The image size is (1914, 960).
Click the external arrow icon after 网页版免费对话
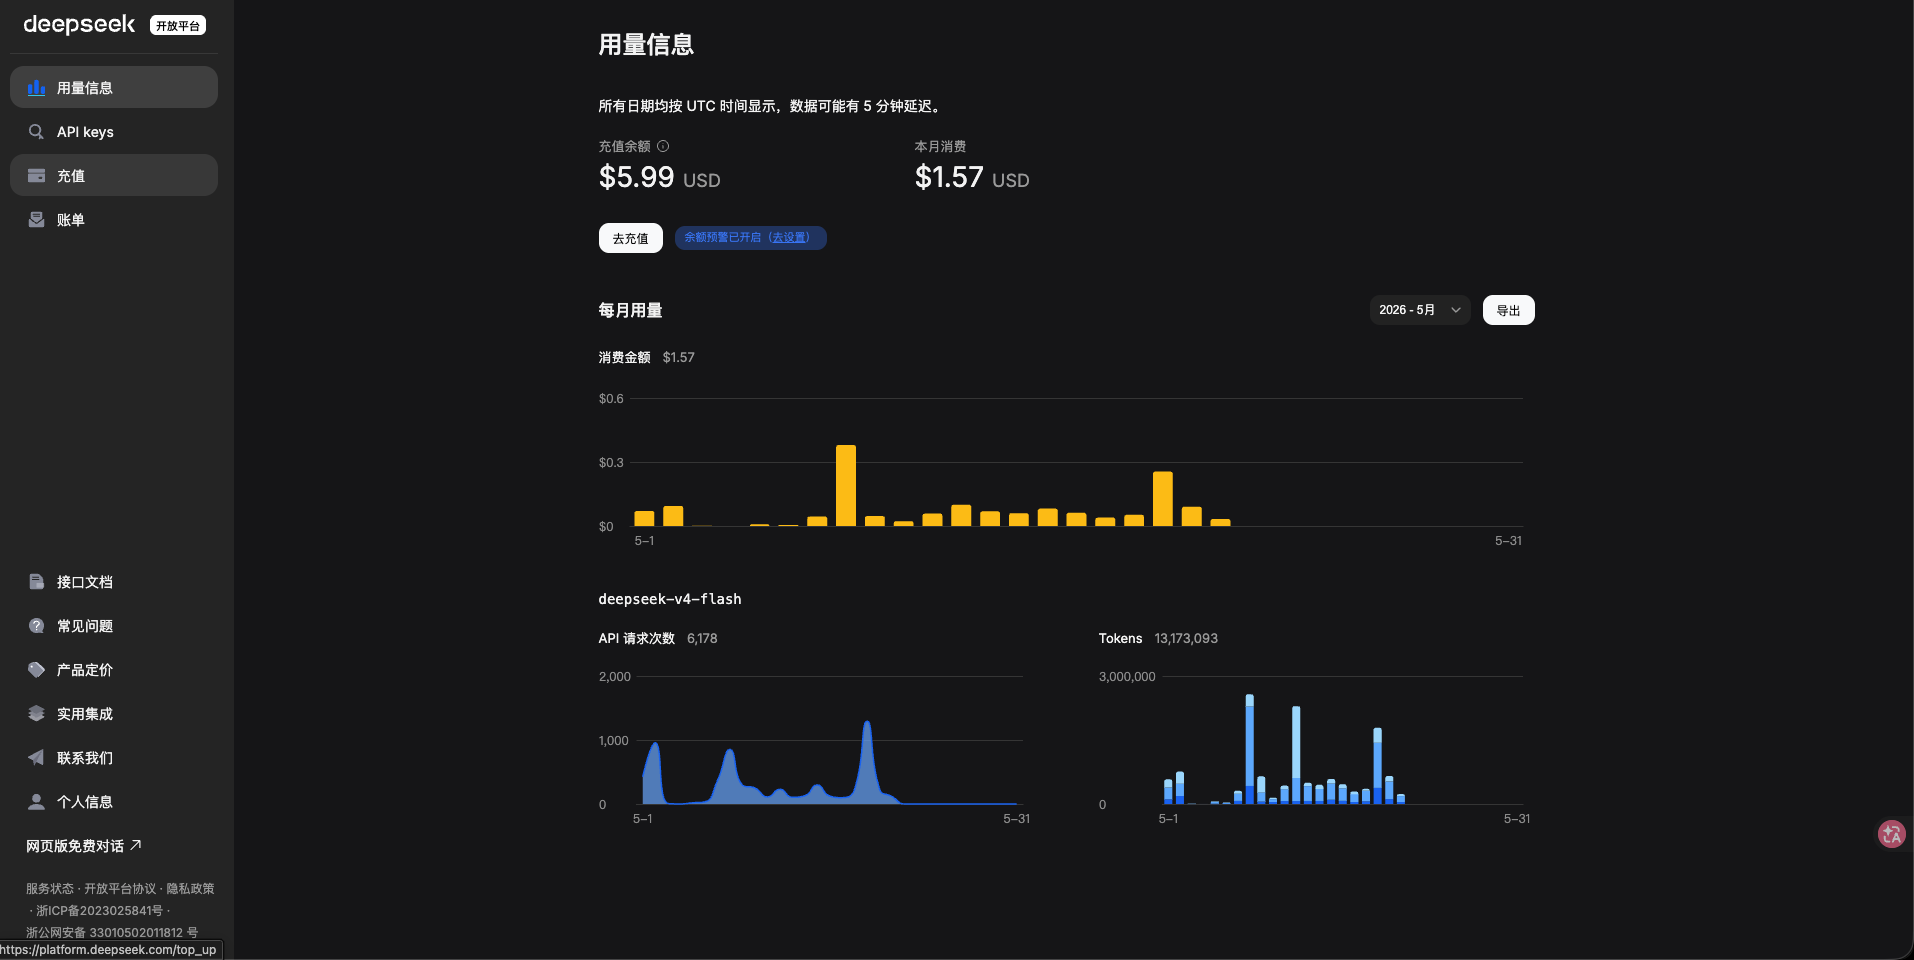[136, 845]
